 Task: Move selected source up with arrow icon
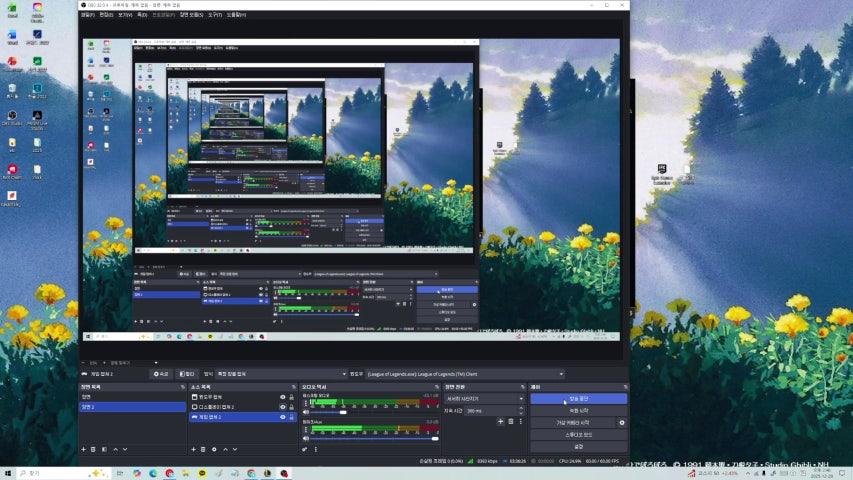[x=223, y=449]
